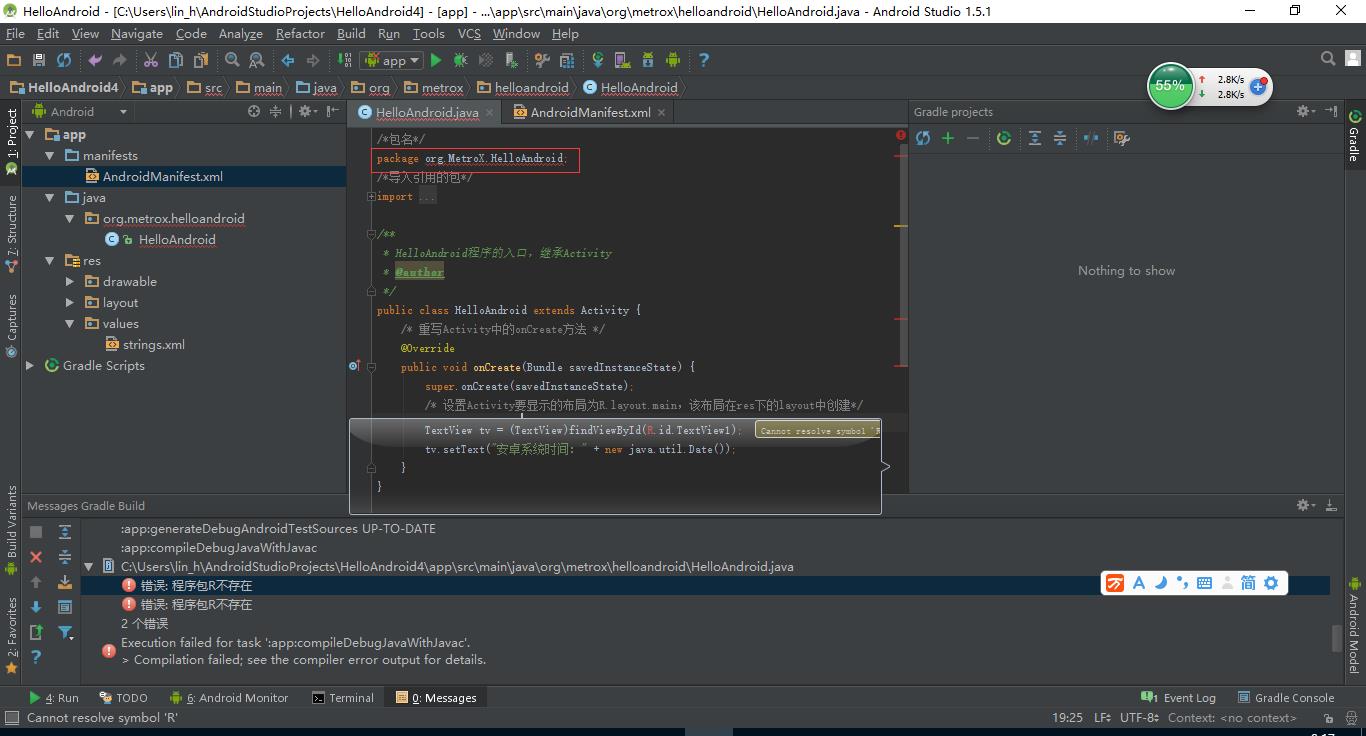This screenshot has height=736, width=1366.
Task: Open the Refactor menu
Action: [x=300, y=33]
